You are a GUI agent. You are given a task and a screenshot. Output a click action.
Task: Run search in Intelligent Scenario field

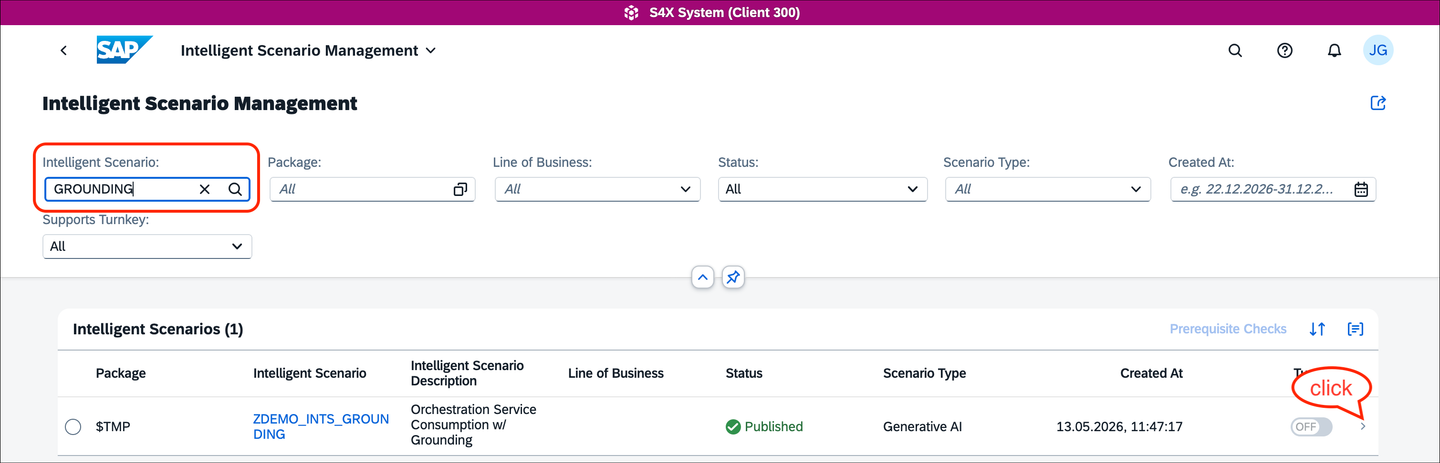tap(234, 189)
